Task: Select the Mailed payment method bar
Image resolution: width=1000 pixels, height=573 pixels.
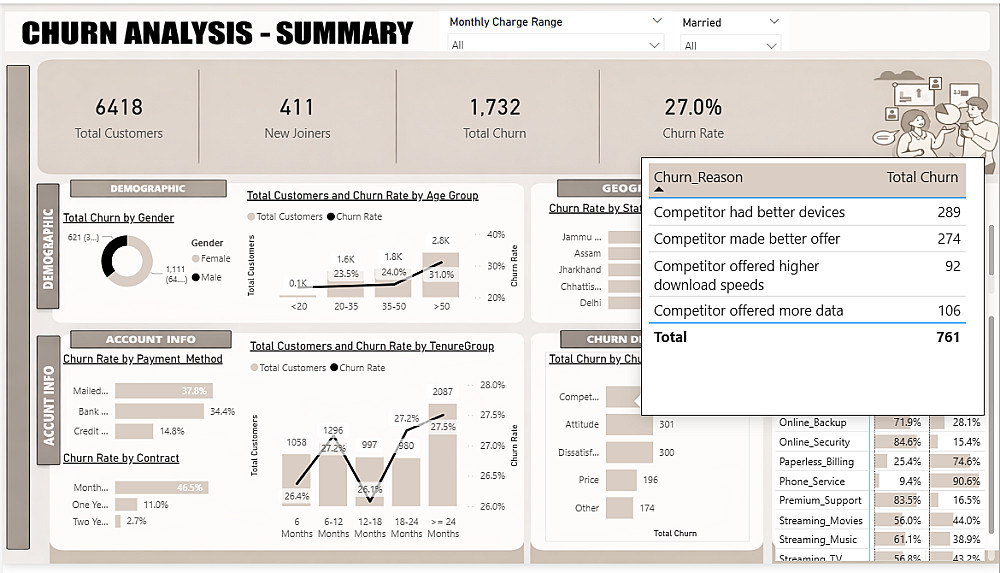Action: [164, 391]
